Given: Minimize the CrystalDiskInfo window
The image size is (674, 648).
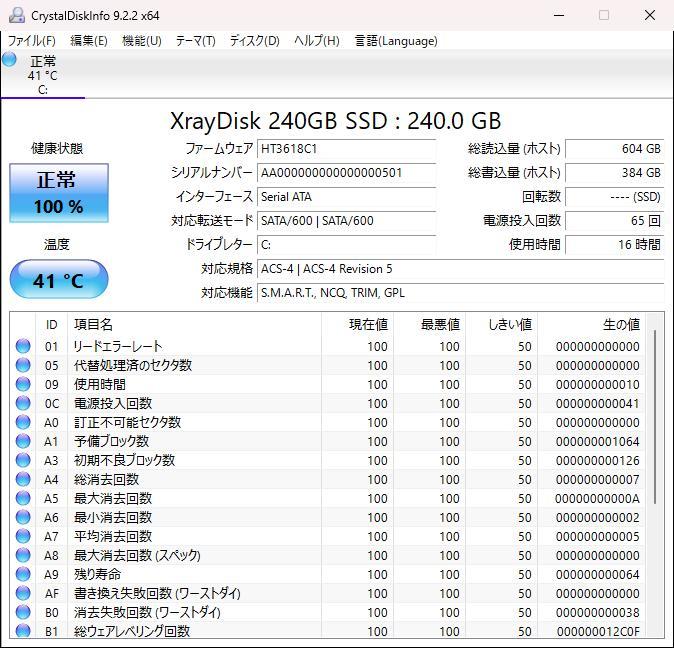Looking at the screenshot, I should coord(559,15).
